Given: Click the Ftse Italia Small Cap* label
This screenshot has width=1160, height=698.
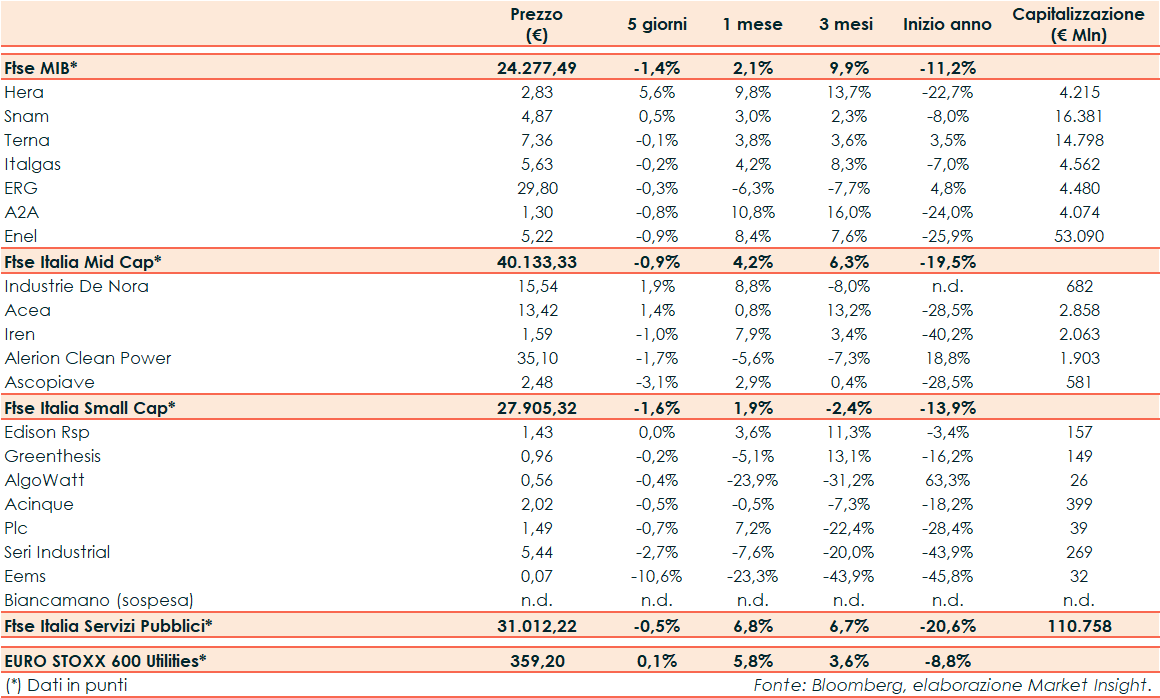Looking at the screenshot, I should point(90,407).
